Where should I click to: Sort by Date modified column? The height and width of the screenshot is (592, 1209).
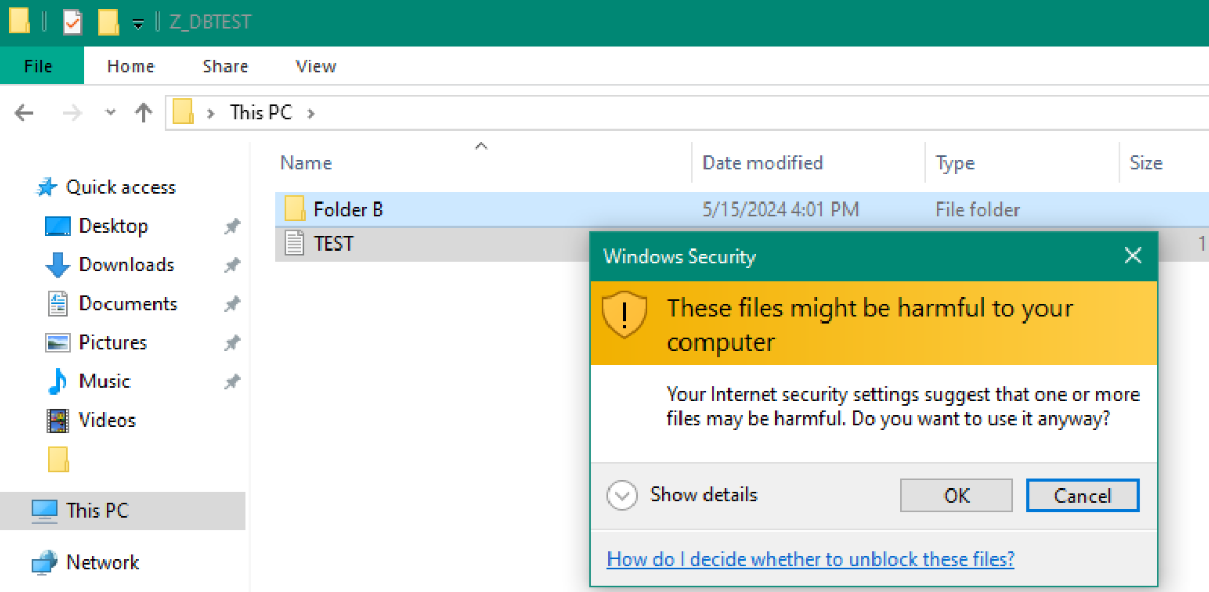pyautogui.click(x=763, y=163)
